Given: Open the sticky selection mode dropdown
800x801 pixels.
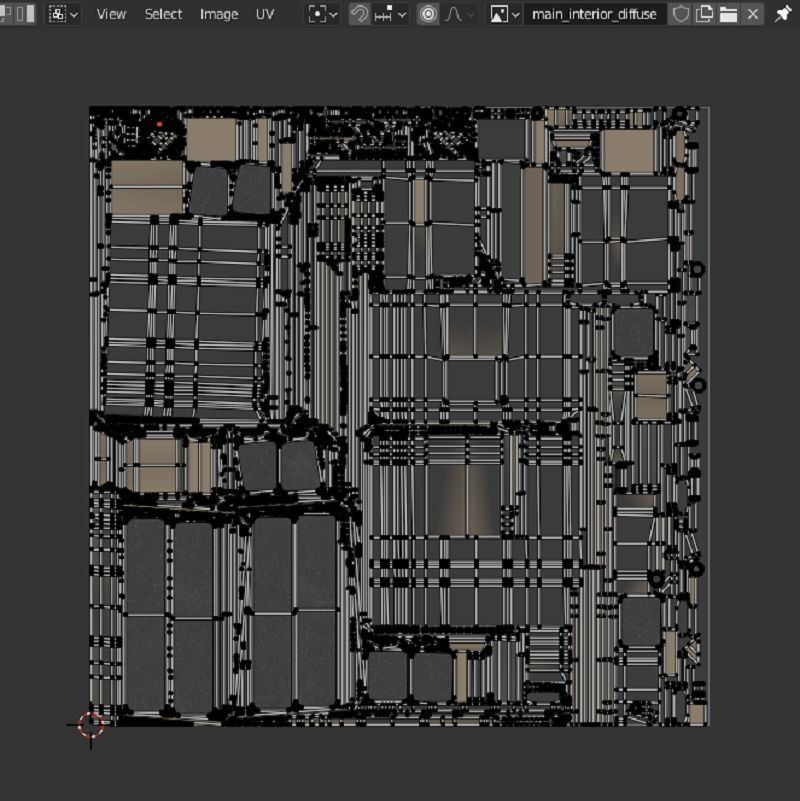Looking at the screenshot, I should pyautogui.click(x=63, y=14).
